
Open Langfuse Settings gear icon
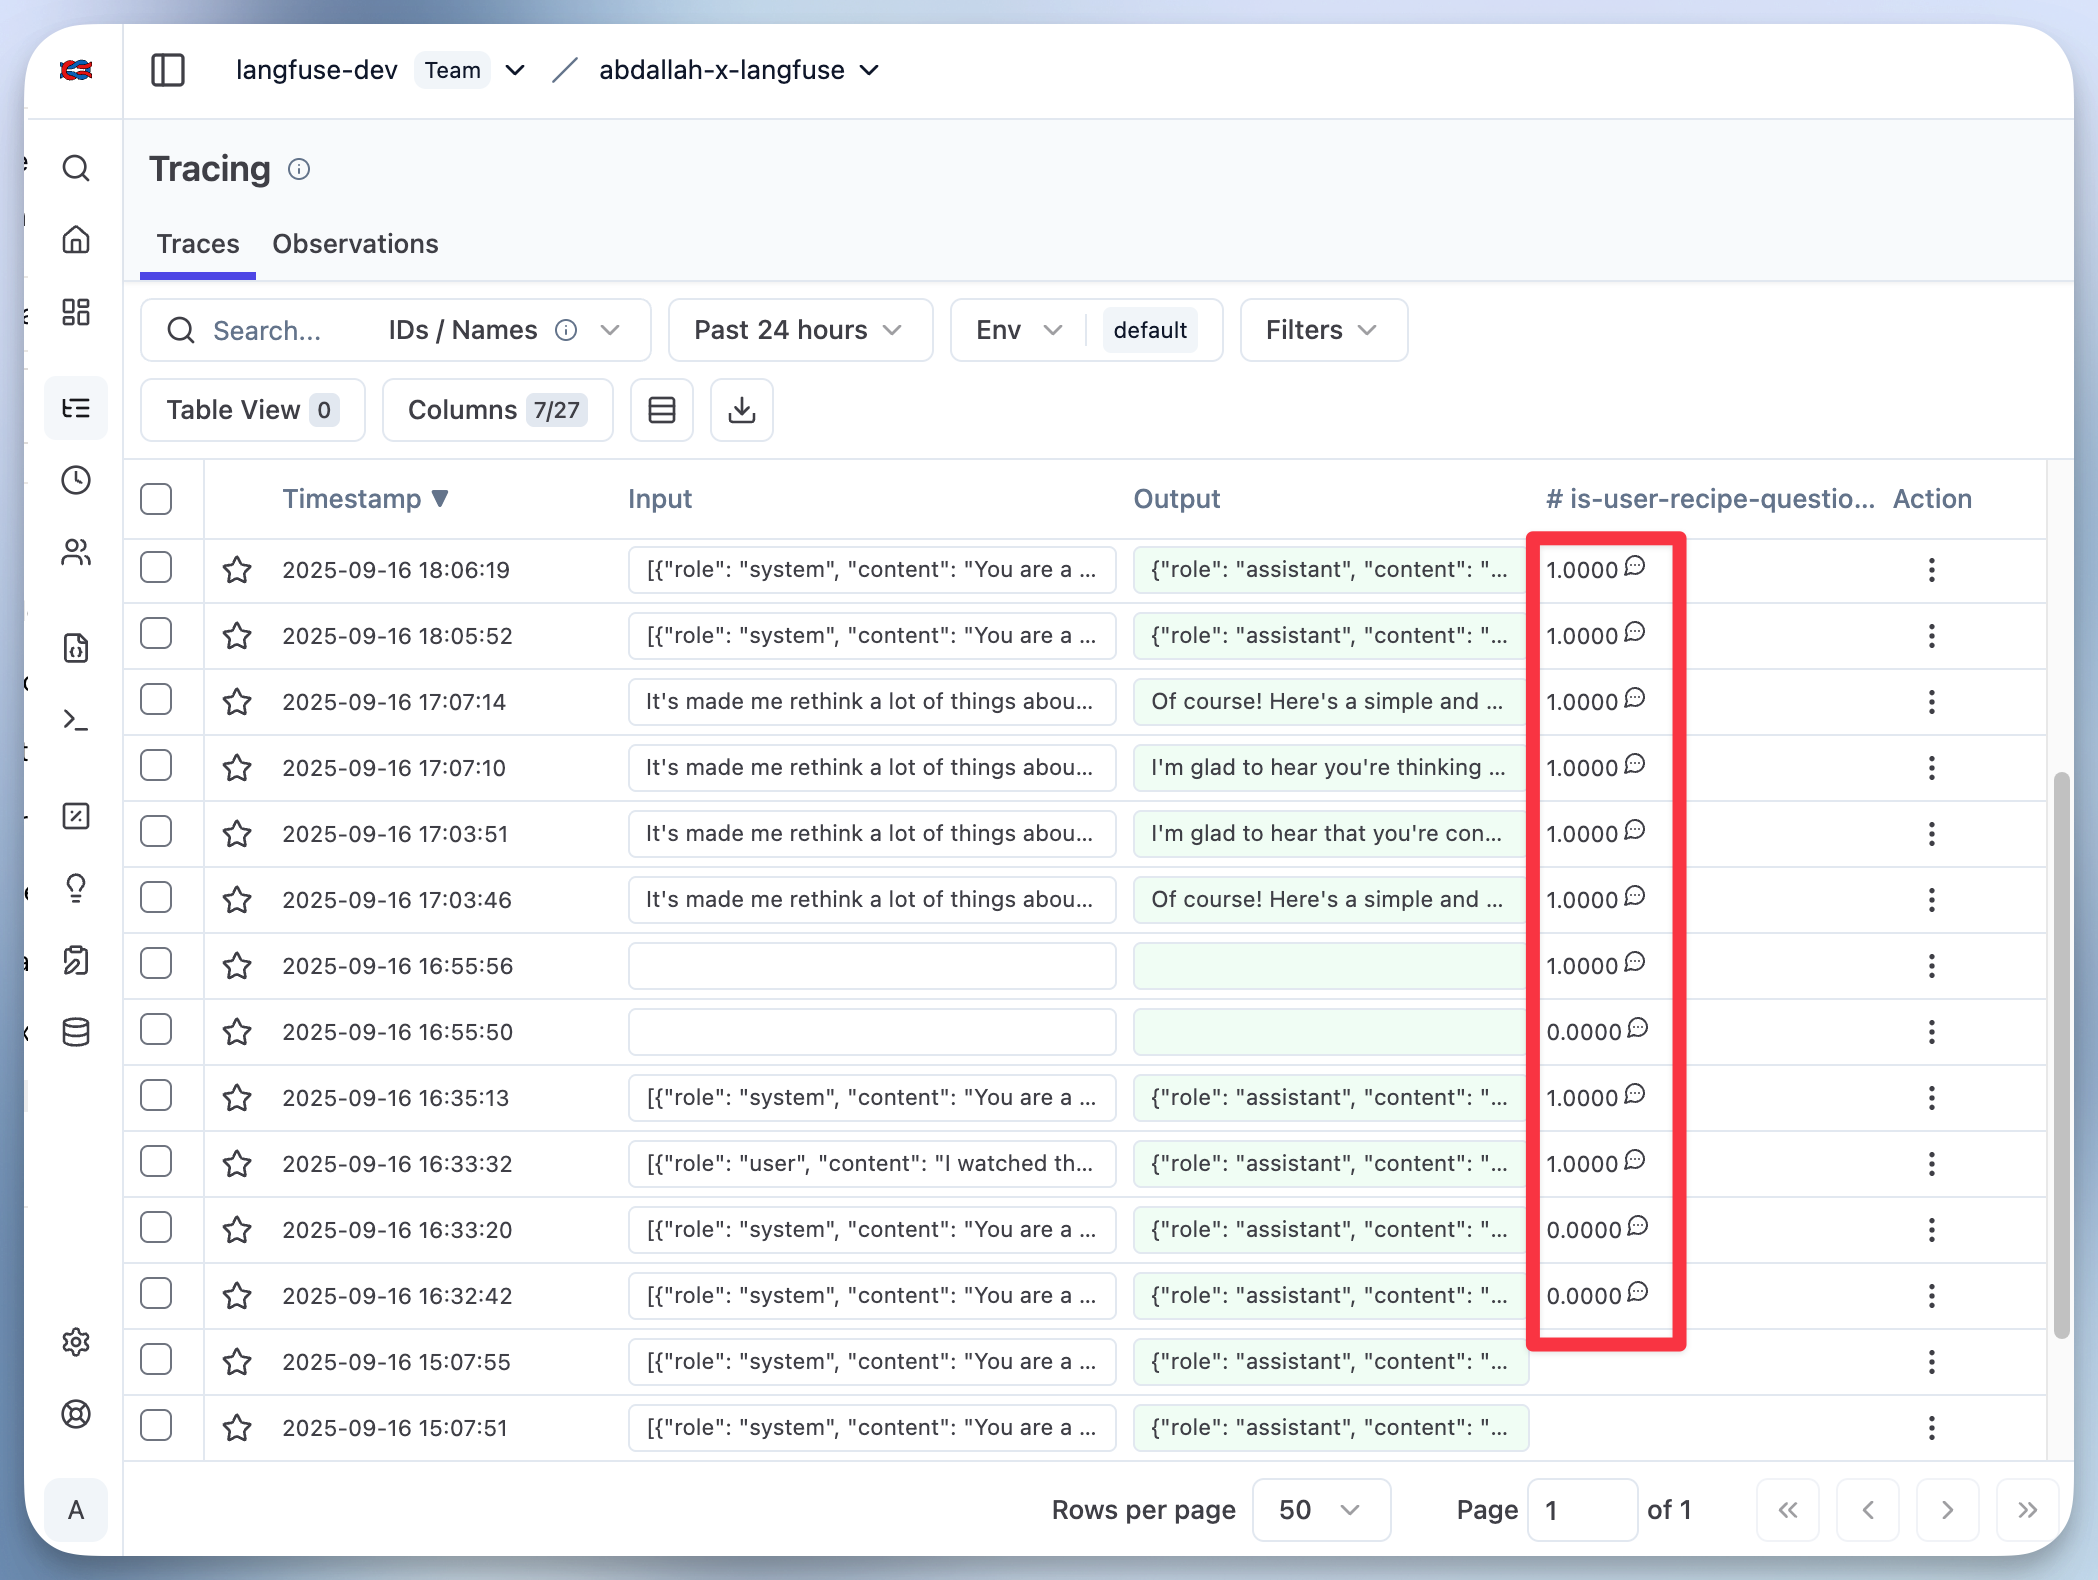coord(76,1342)
